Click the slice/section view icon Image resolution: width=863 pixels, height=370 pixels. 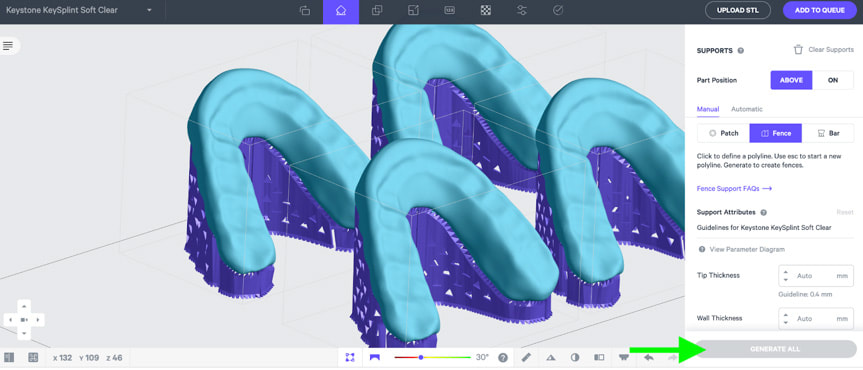coord(599,357)
